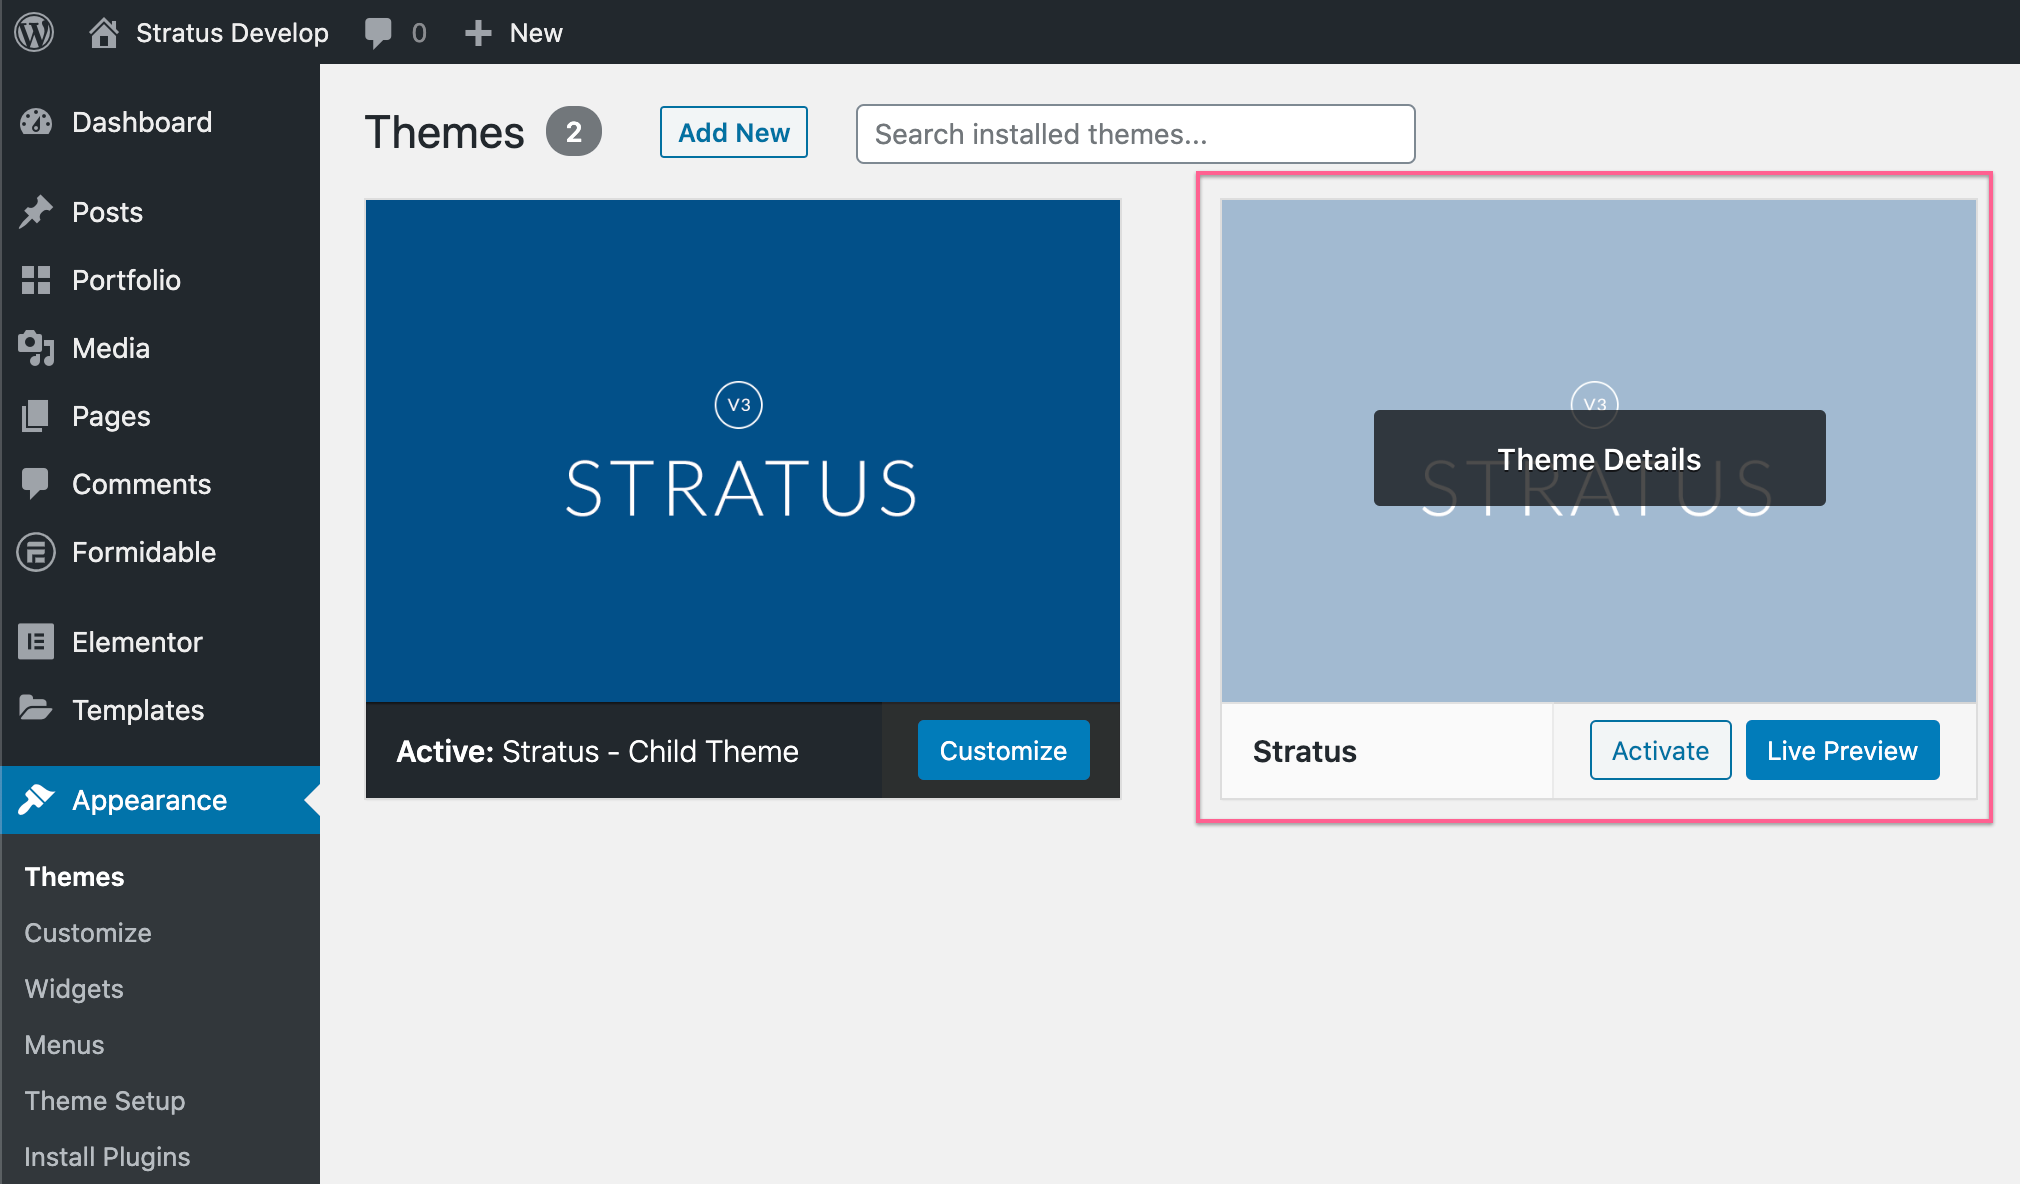Click the 'Active: Stratus - Child Theme' label
2020x1184 pixels.
[x=597, y=751]
